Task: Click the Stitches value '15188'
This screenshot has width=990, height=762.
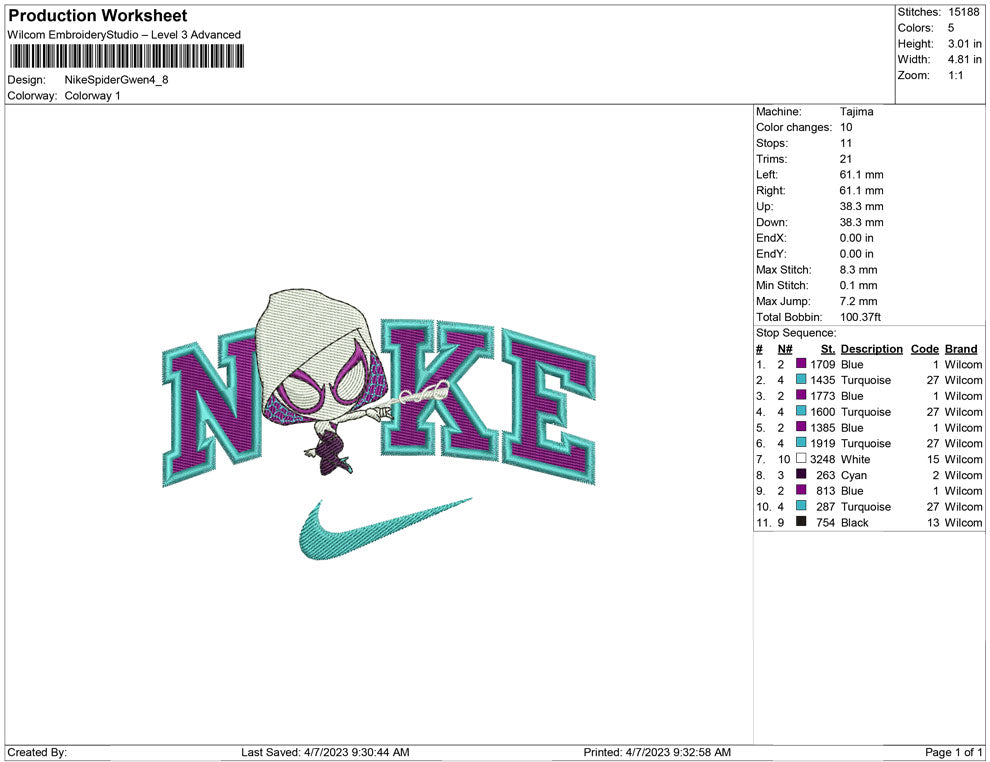Action: tap(963, 12)
